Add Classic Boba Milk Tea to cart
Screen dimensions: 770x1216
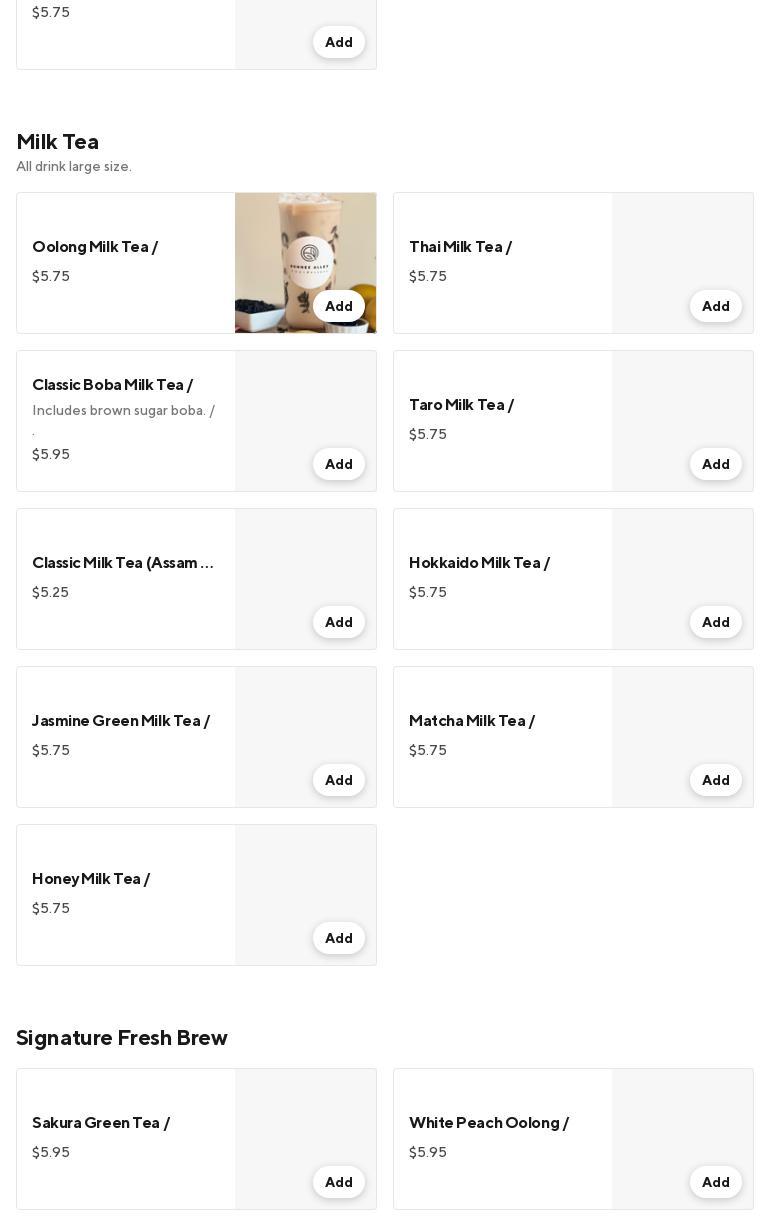pyautogui.click(x=338, y=464)
